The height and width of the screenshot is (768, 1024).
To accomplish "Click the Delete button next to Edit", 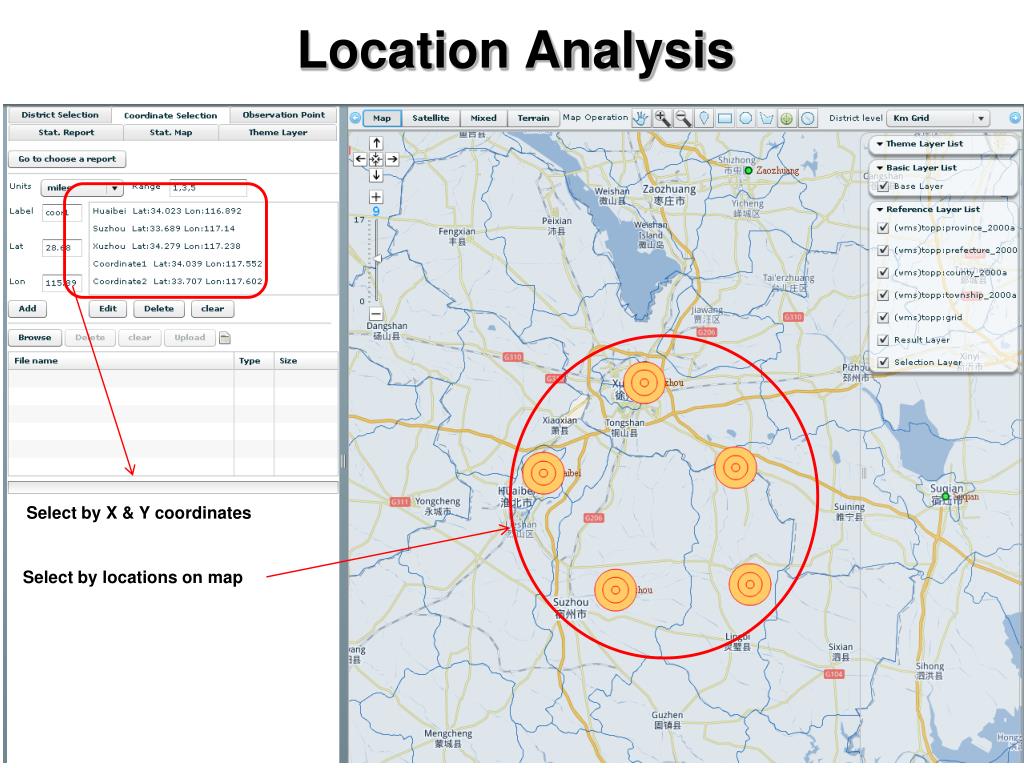I will pos(159,309).
